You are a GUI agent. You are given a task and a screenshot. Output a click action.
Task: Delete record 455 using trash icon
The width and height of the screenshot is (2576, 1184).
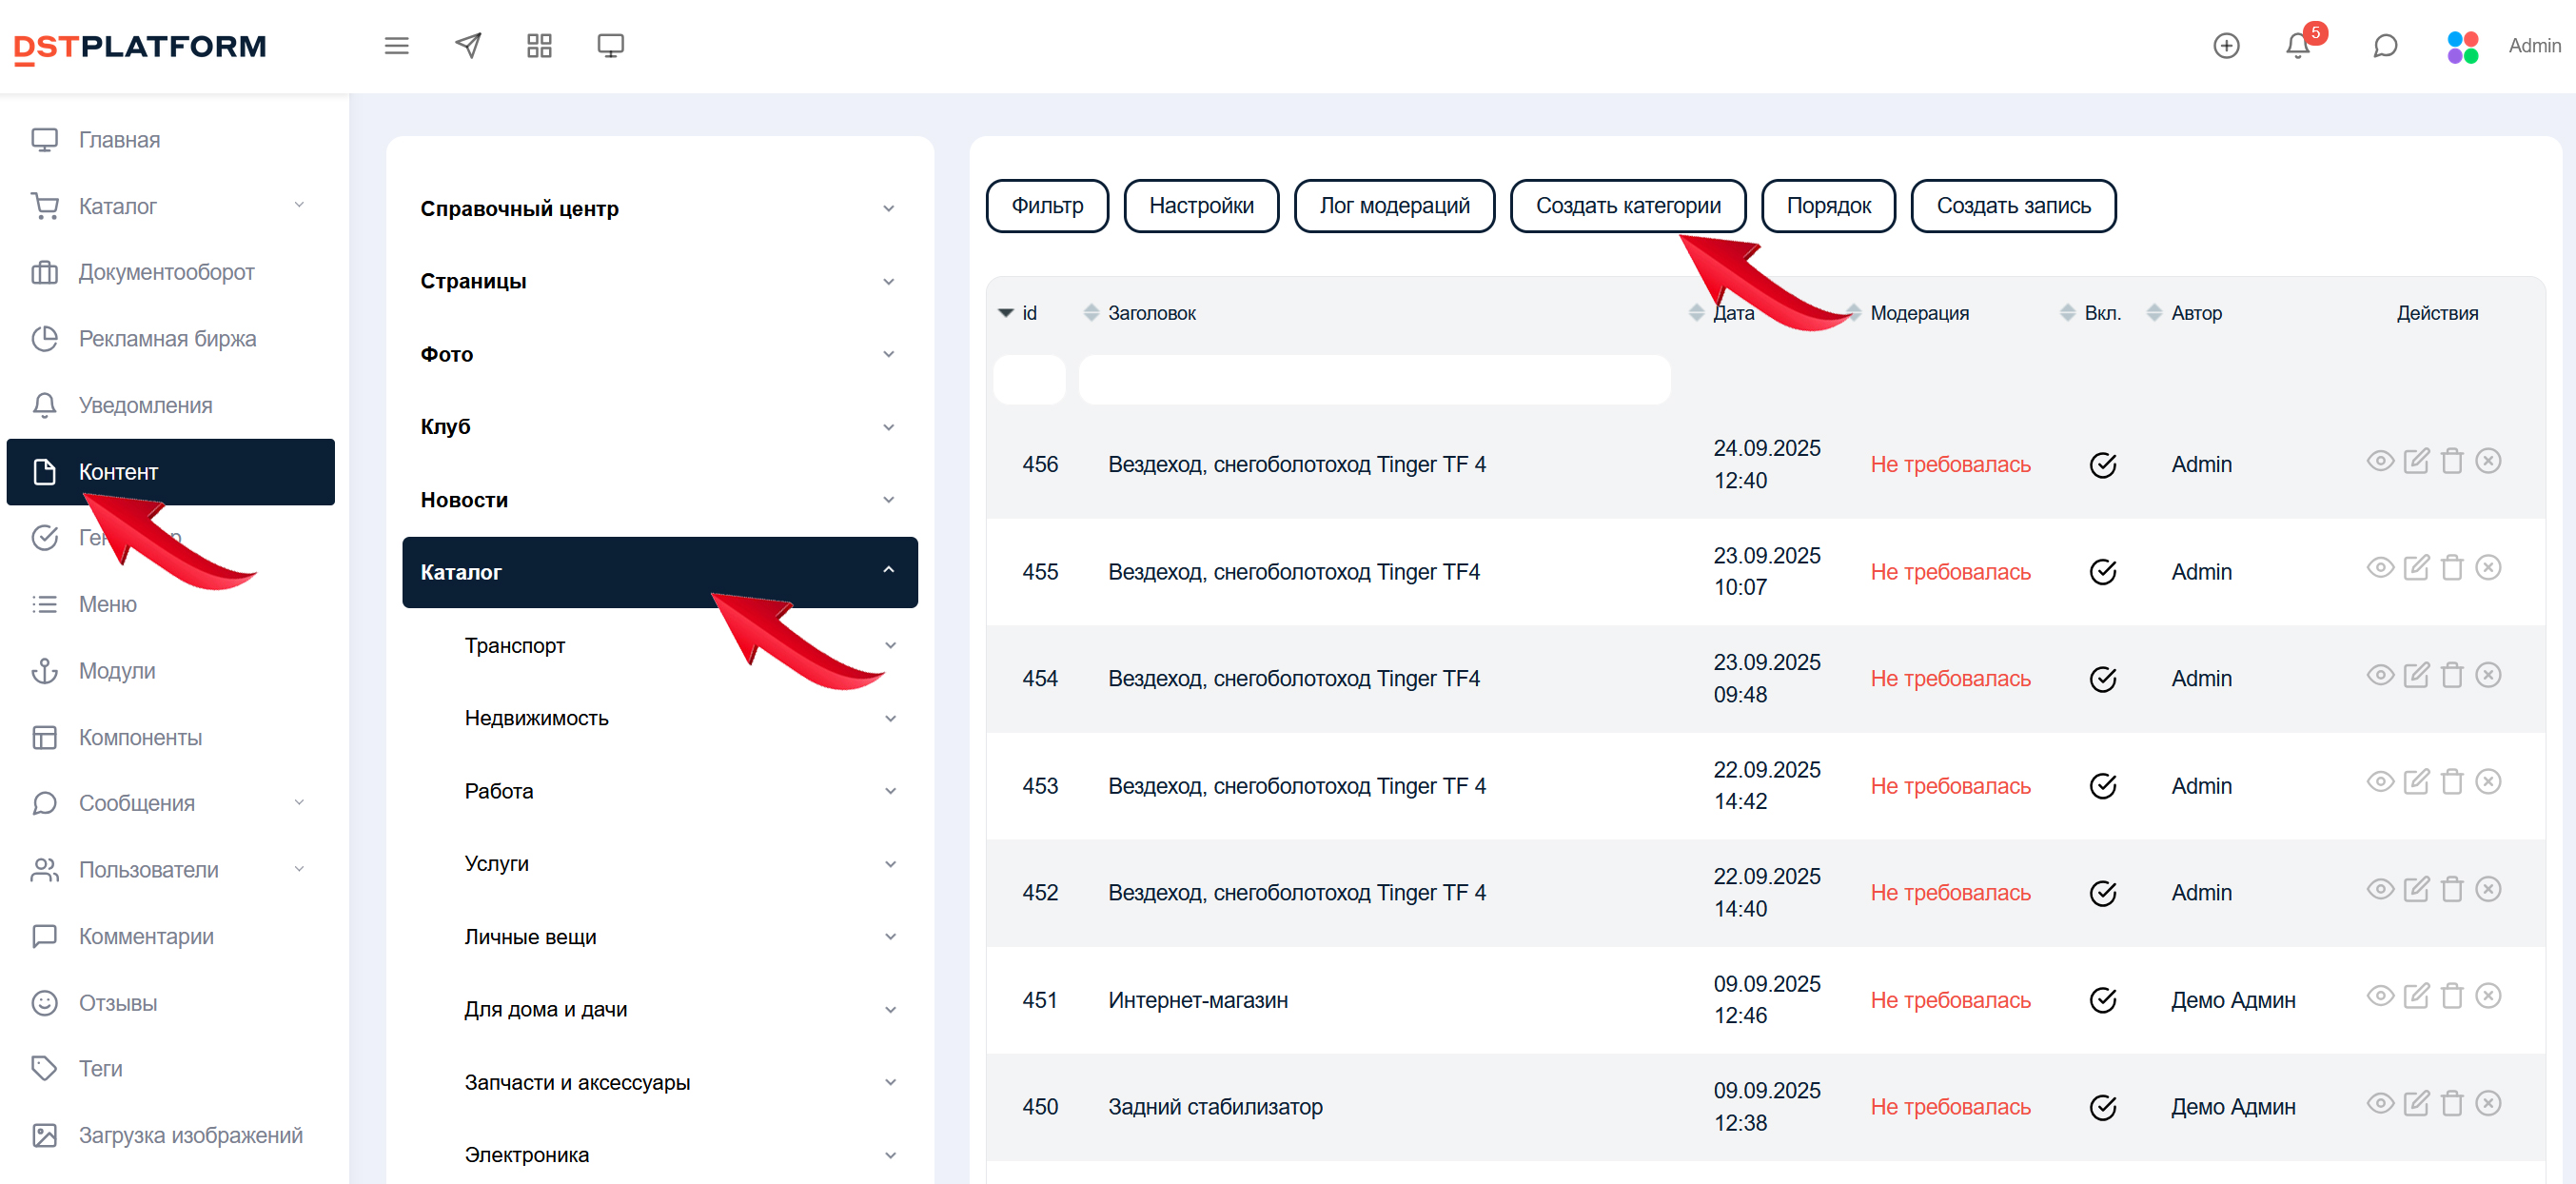(x=2452, y=568)
